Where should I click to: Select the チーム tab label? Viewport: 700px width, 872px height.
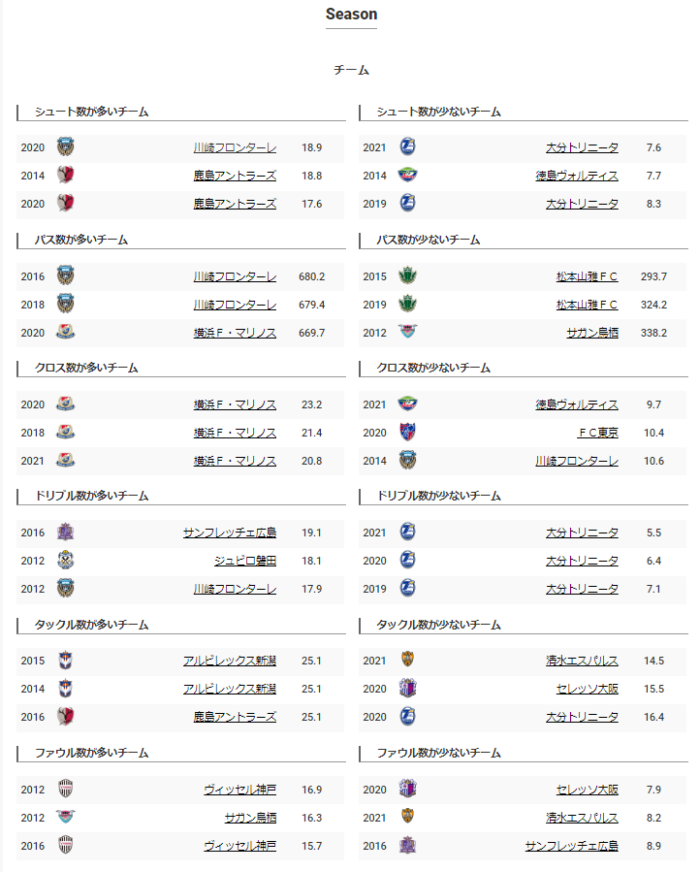tap(351, 70)
